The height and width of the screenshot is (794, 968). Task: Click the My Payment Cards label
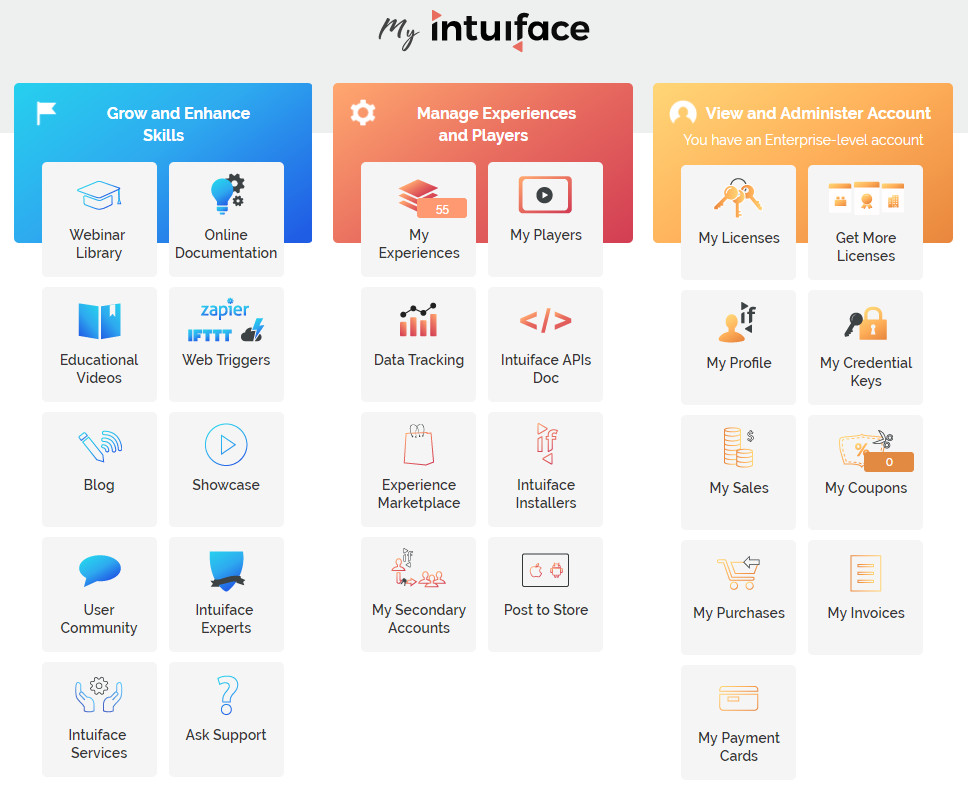point(739,747)
